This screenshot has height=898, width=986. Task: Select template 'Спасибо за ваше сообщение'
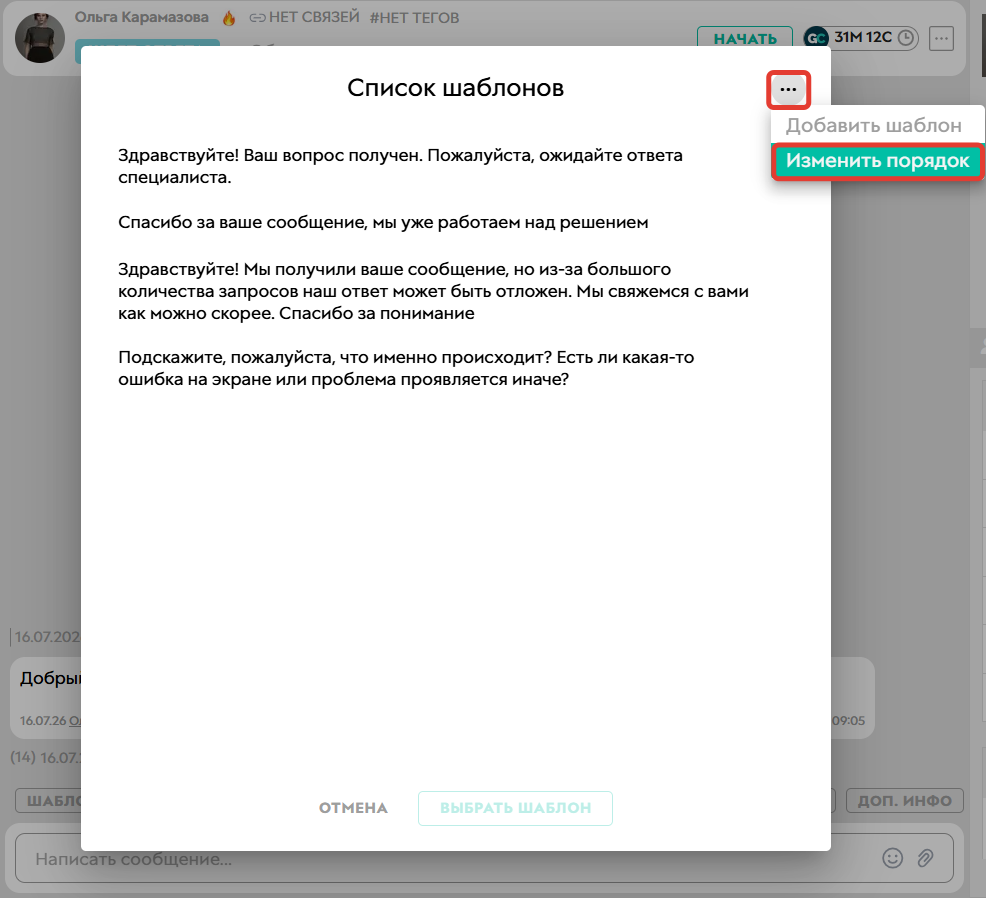[383, 223]
